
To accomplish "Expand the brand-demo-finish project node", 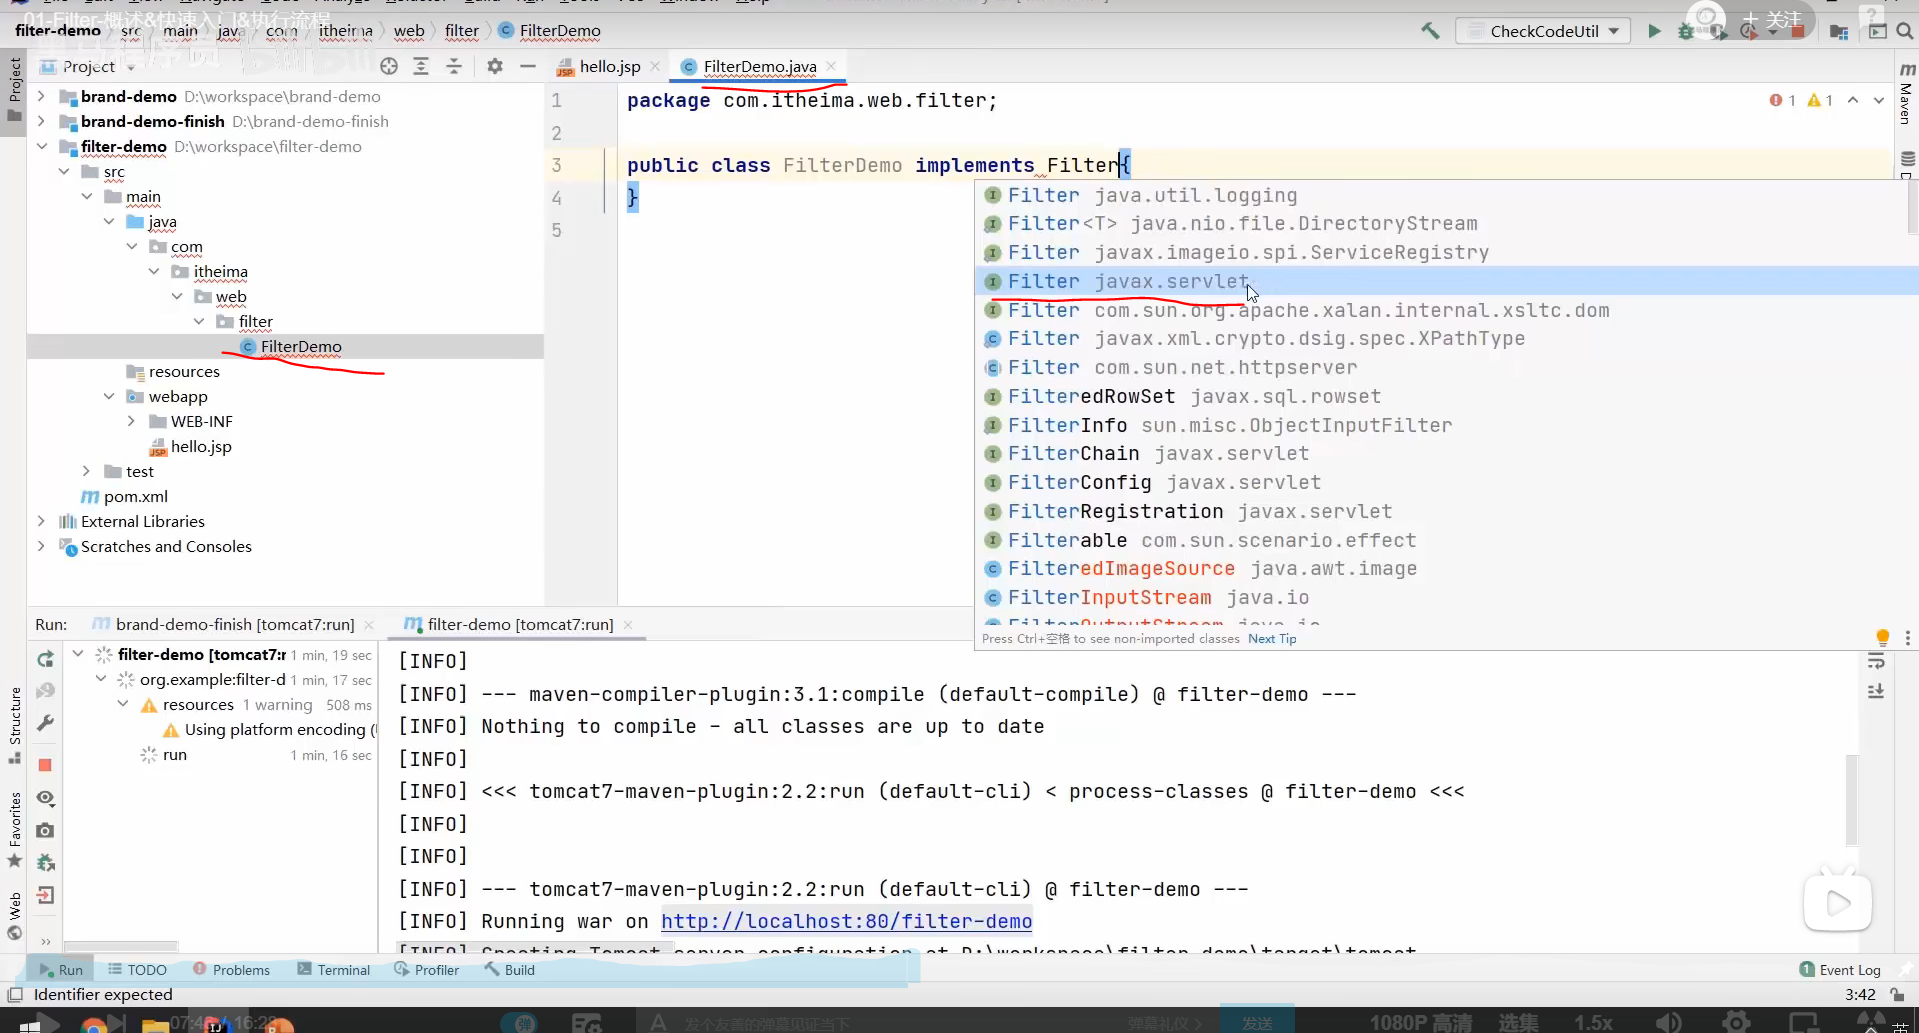I will click(x=41, y=121).
